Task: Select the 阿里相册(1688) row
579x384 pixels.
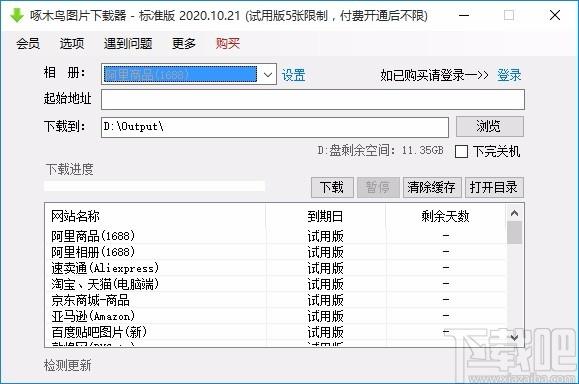Action: [275, 252]
